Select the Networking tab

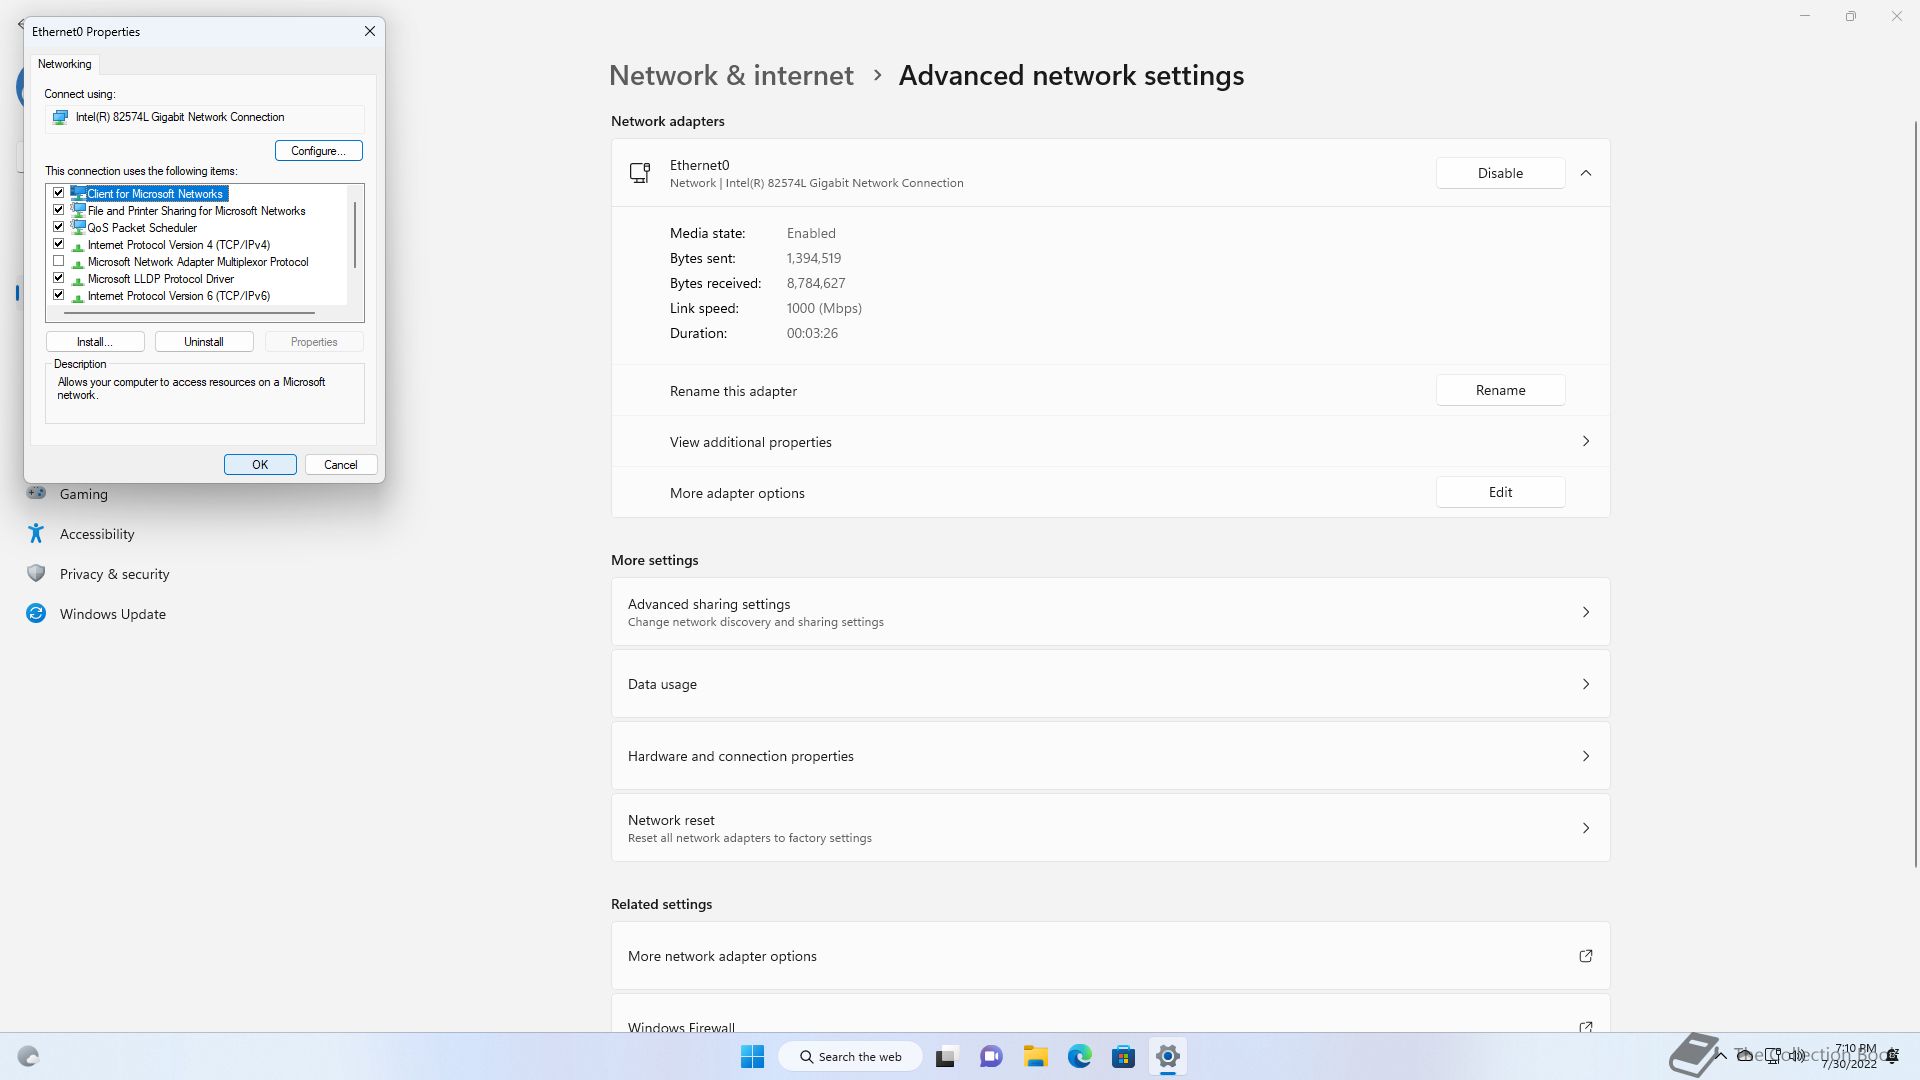tap(65, 64)
